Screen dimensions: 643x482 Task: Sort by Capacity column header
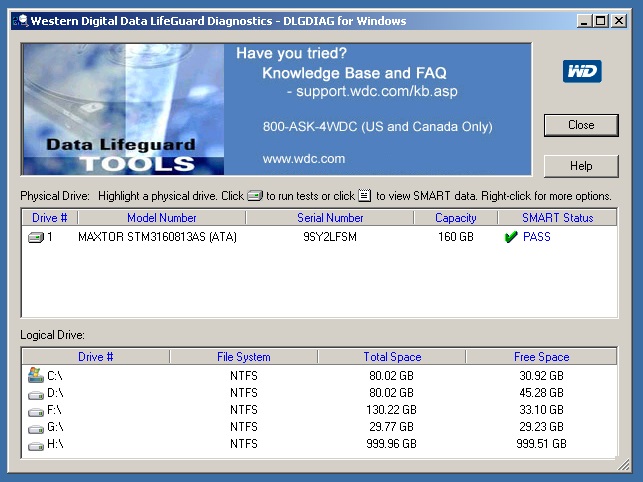coord(456,218)
